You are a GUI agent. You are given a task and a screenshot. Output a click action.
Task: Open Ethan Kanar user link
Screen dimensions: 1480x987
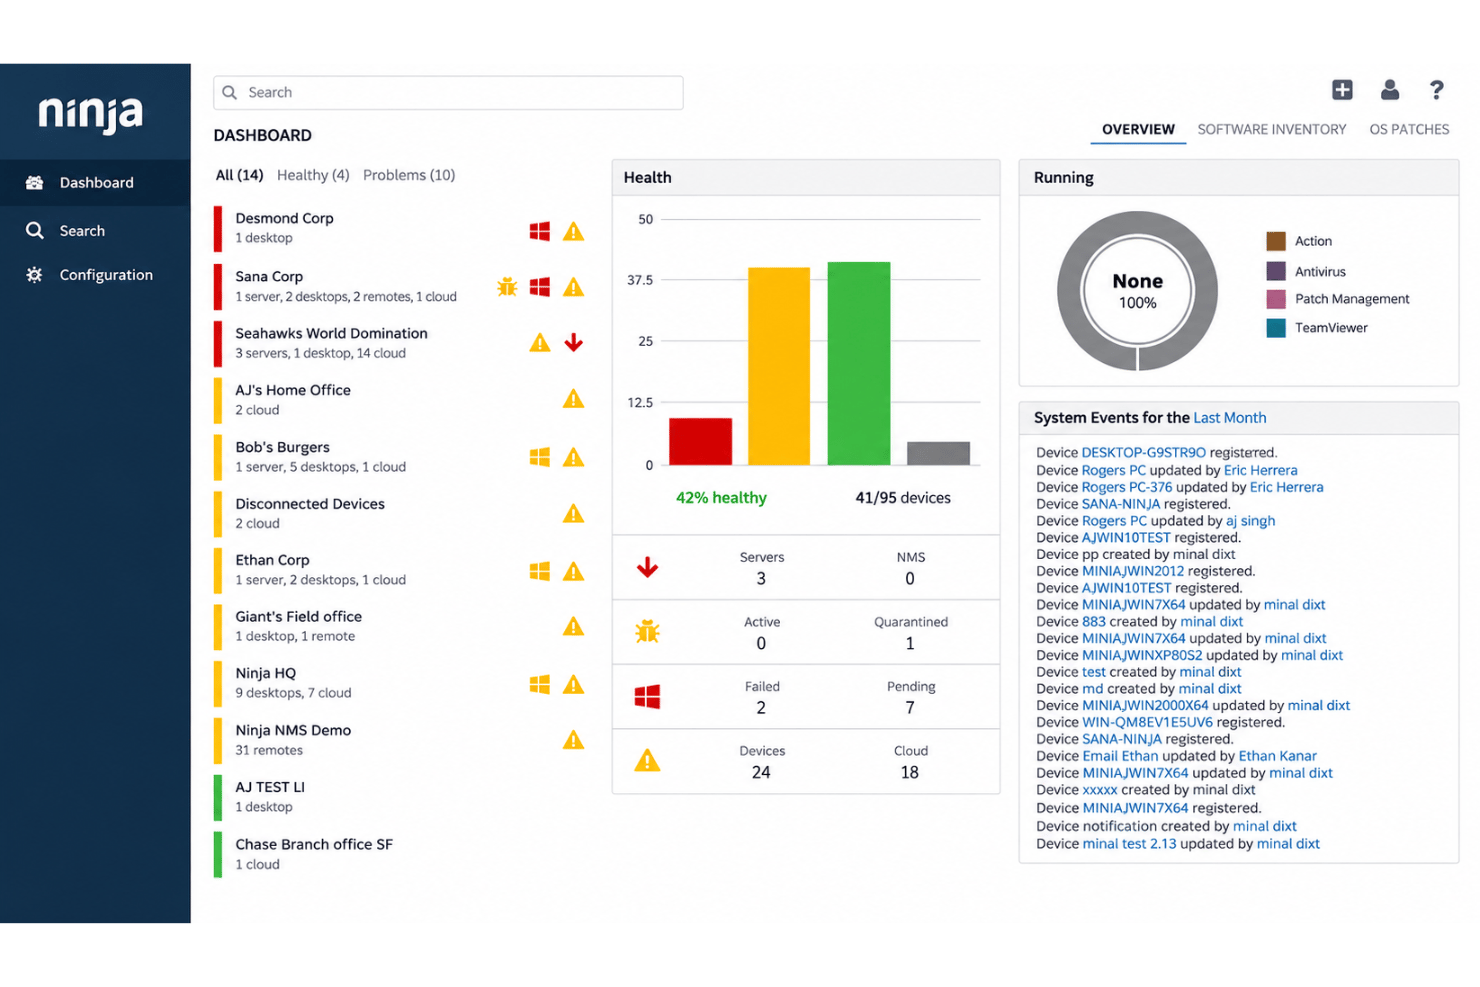coord(1278,756)
